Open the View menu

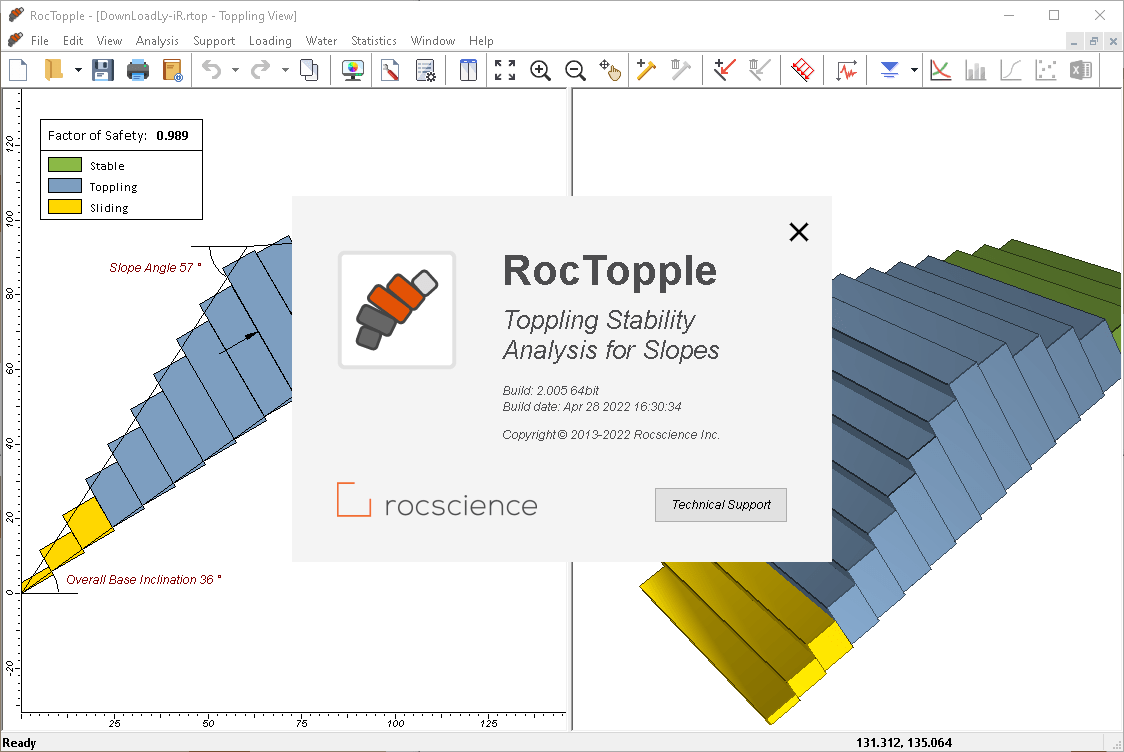109,41
